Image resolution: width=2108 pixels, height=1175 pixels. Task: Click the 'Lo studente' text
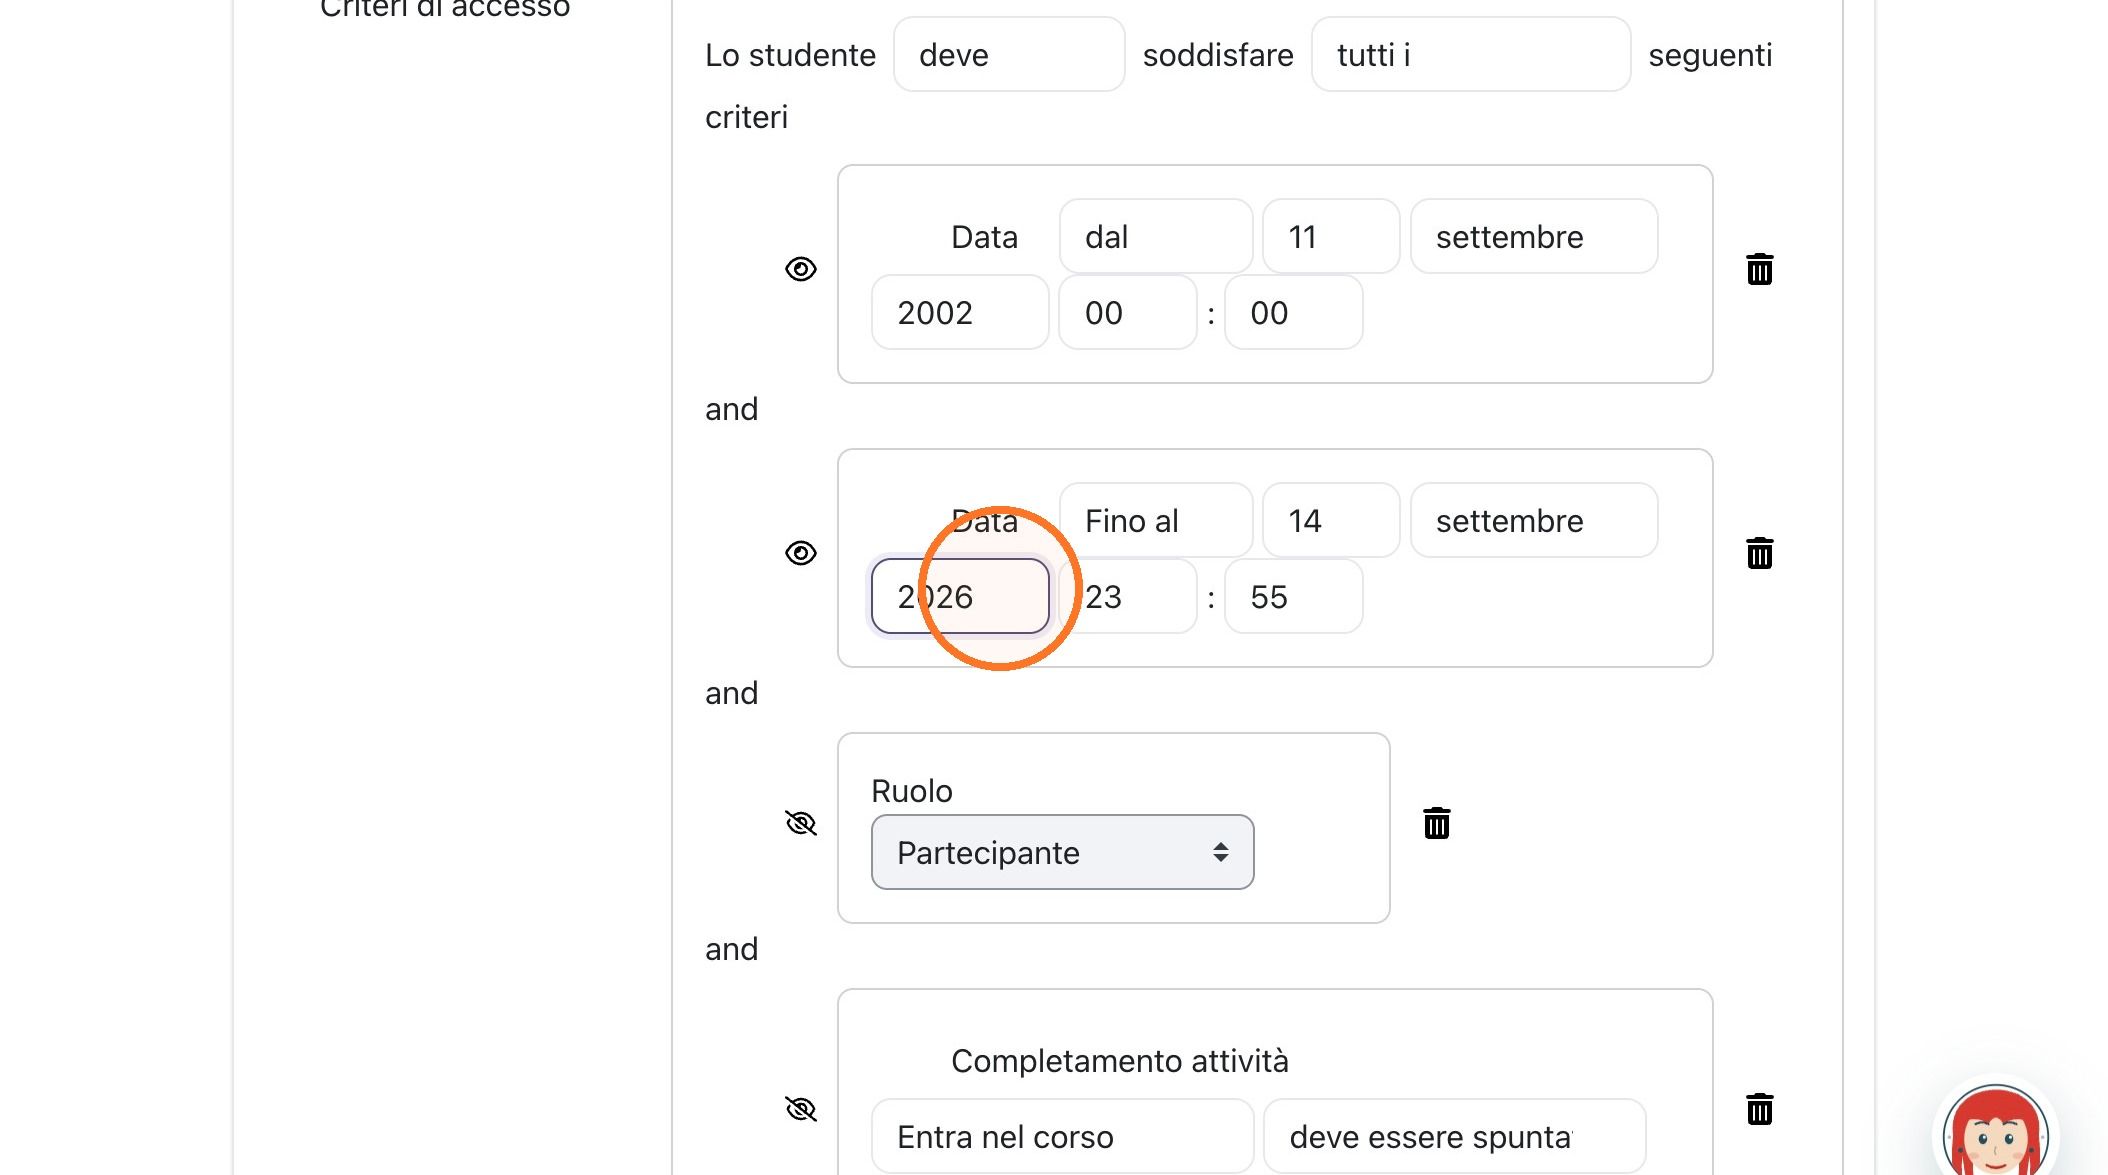pos(790,54)
